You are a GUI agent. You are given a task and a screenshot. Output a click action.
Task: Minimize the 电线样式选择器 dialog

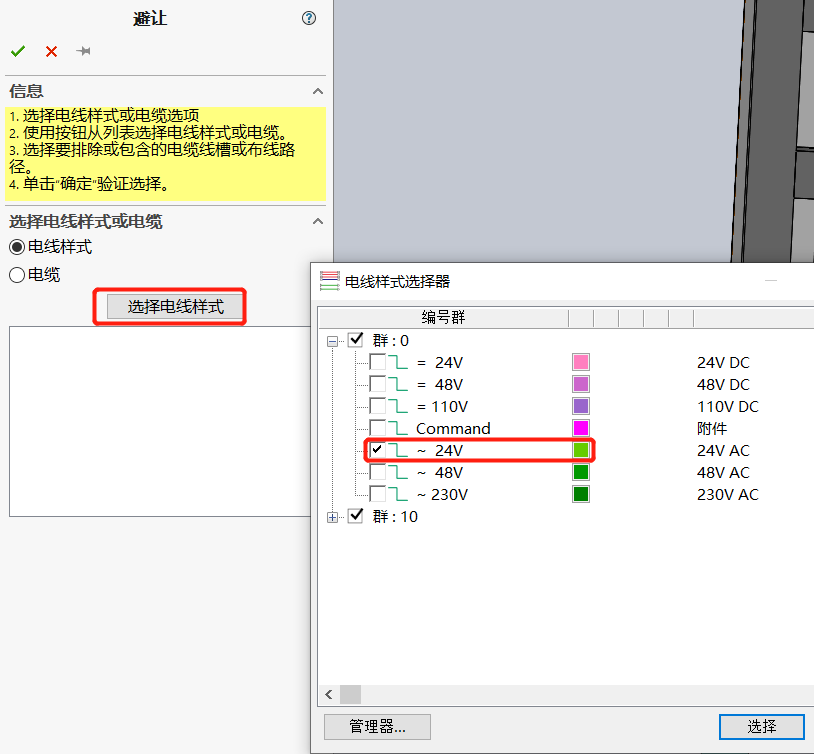771,280
